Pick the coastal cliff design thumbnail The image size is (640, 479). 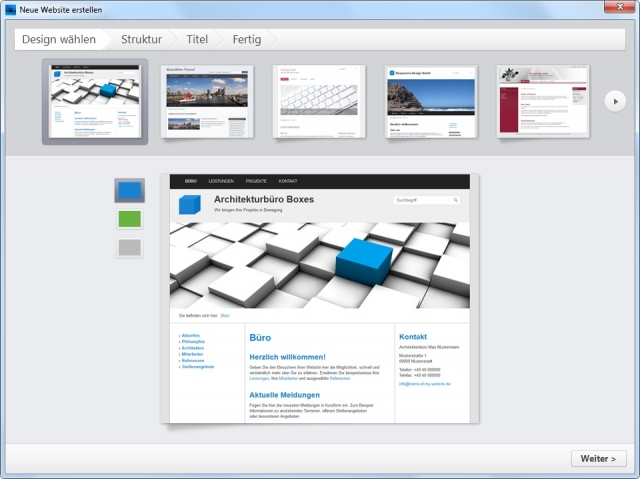[431, 101]
